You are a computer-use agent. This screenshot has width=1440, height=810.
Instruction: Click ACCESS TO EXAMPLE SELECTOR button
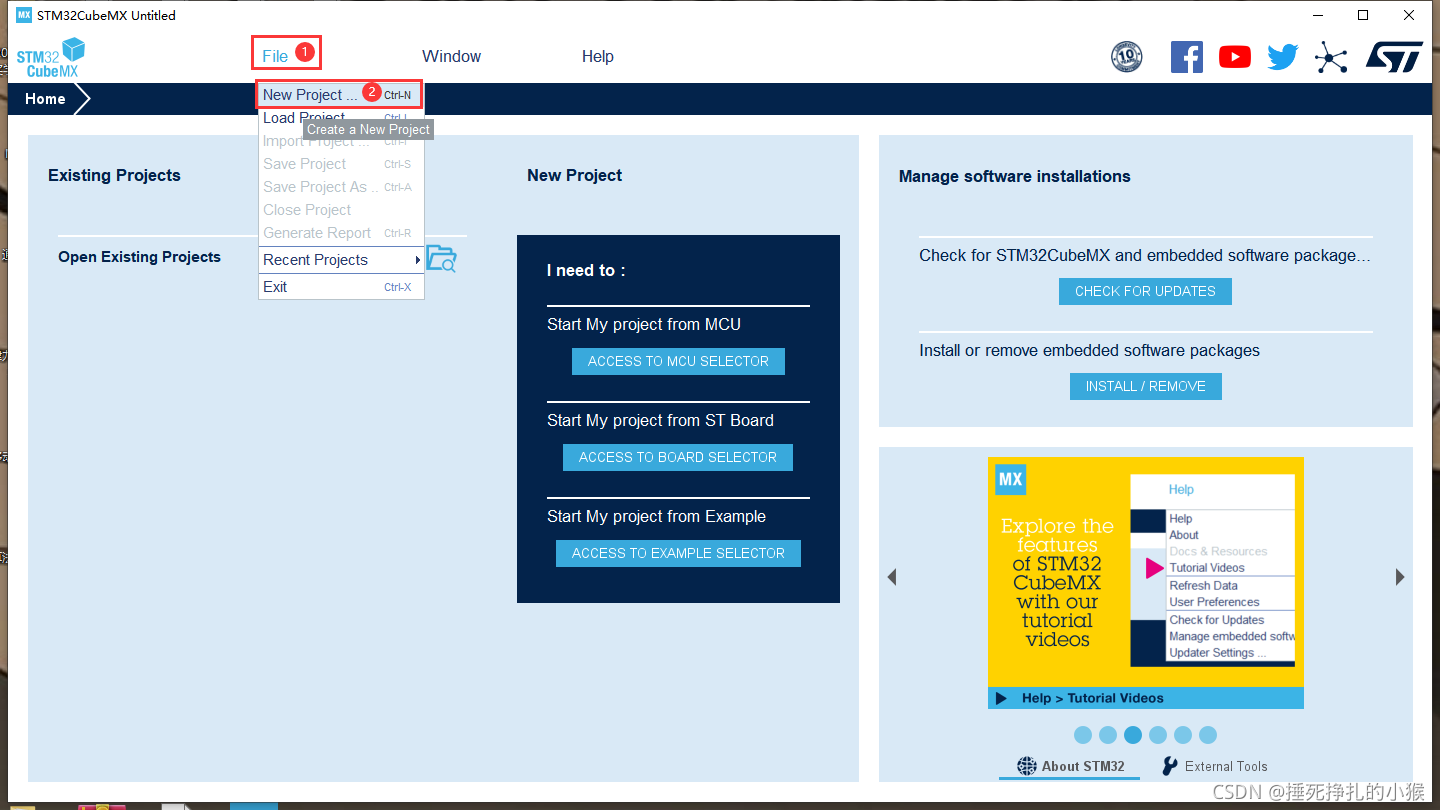pyautogui.click(x=678, y=553)
